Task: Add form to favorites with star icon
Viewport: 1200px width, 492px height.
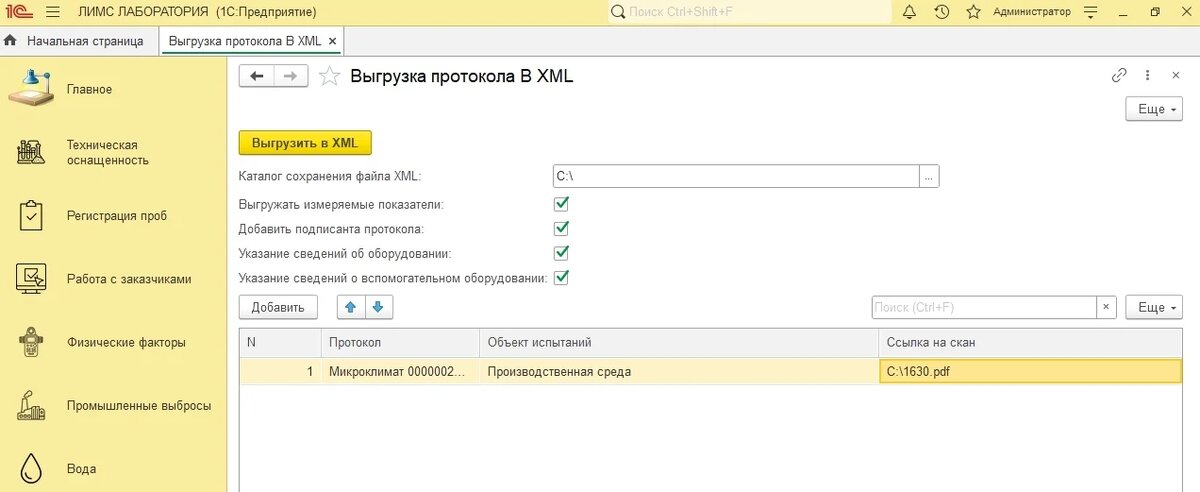Action: [x=328, y=76]
